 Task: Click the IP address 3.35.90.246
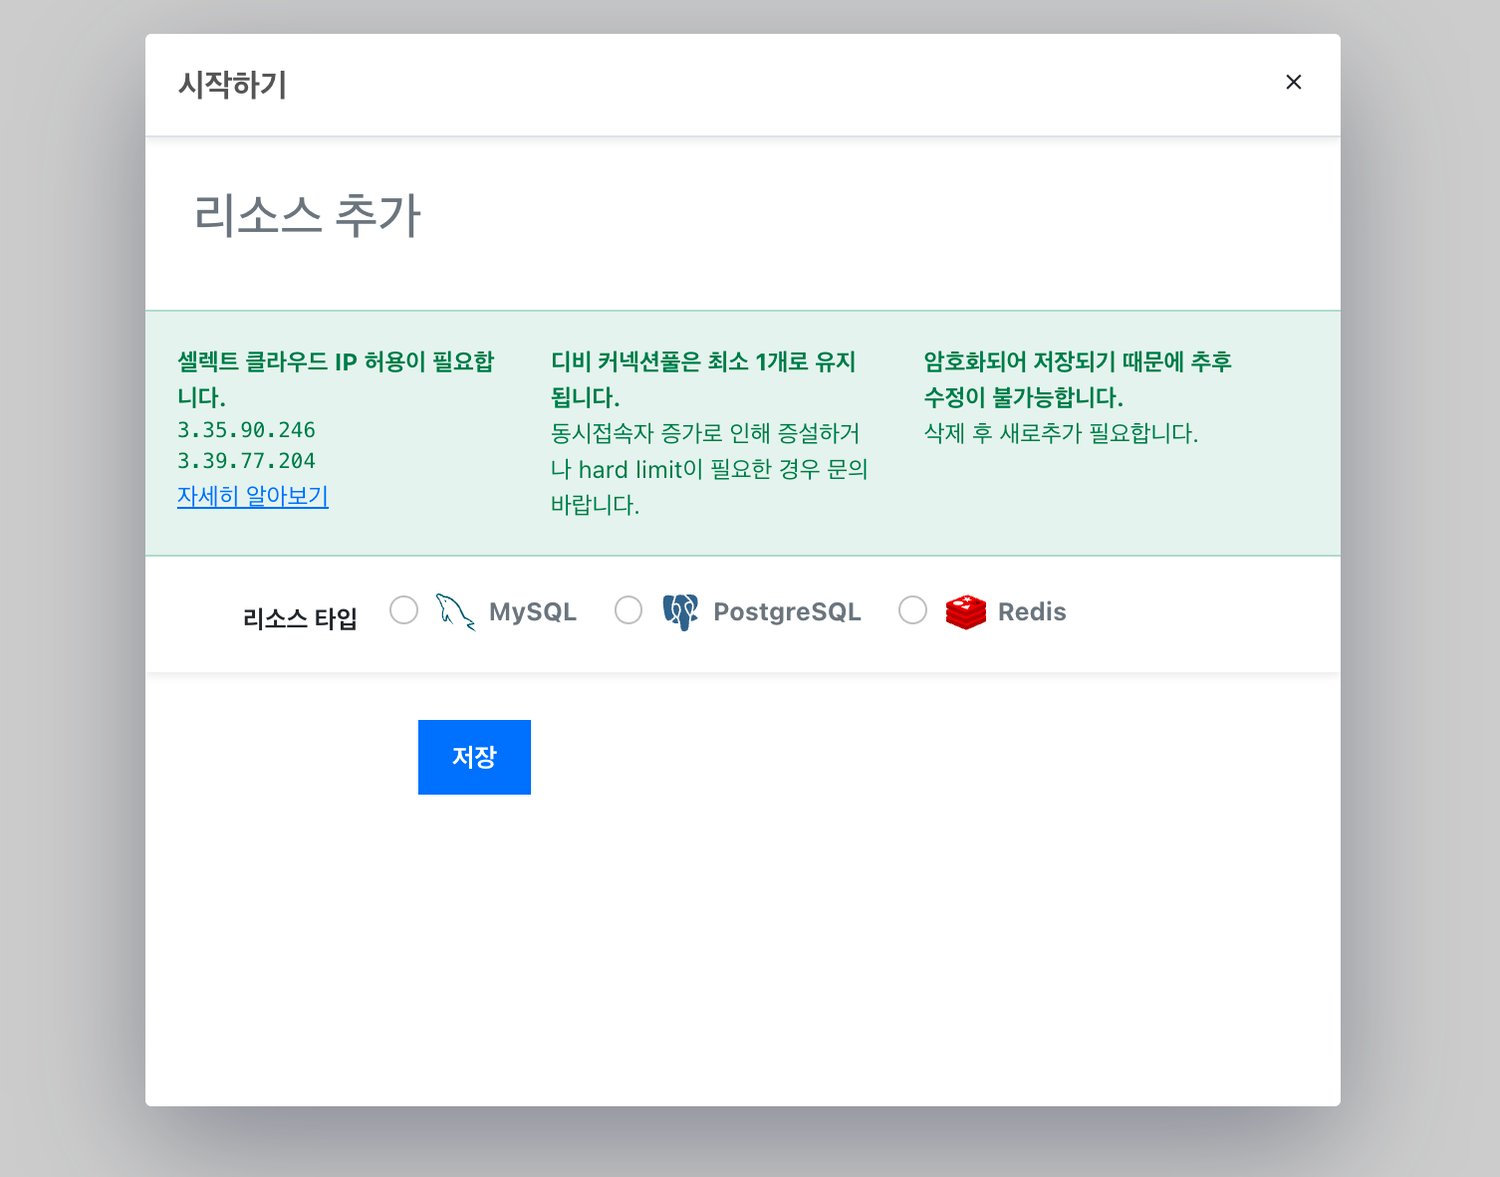click(246, 430)
